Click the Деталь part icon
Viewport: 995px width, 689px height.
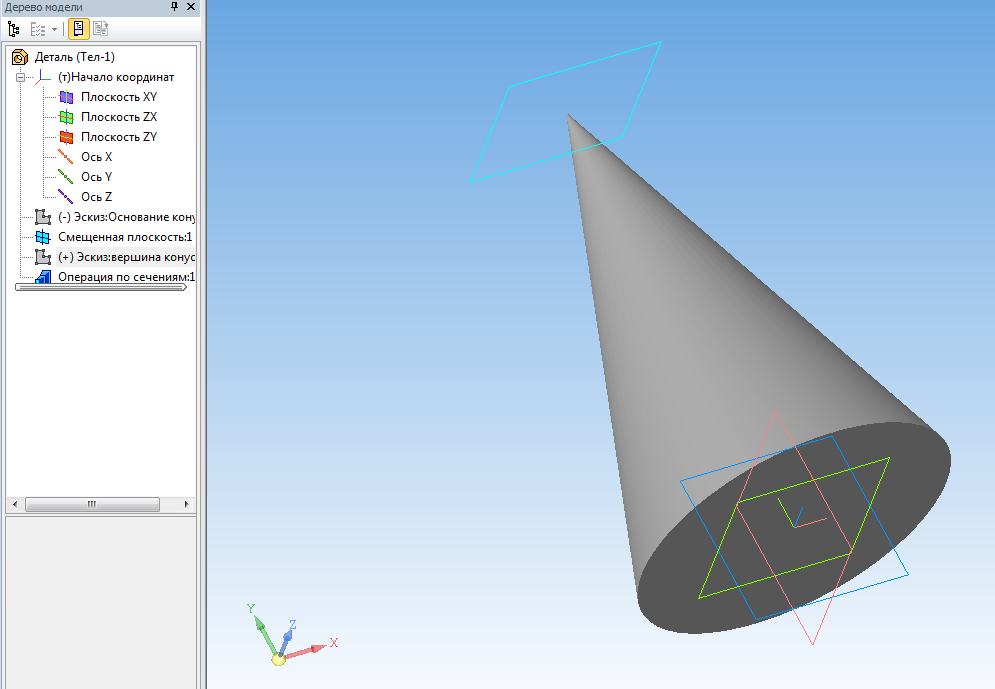(x=20, y=57)
